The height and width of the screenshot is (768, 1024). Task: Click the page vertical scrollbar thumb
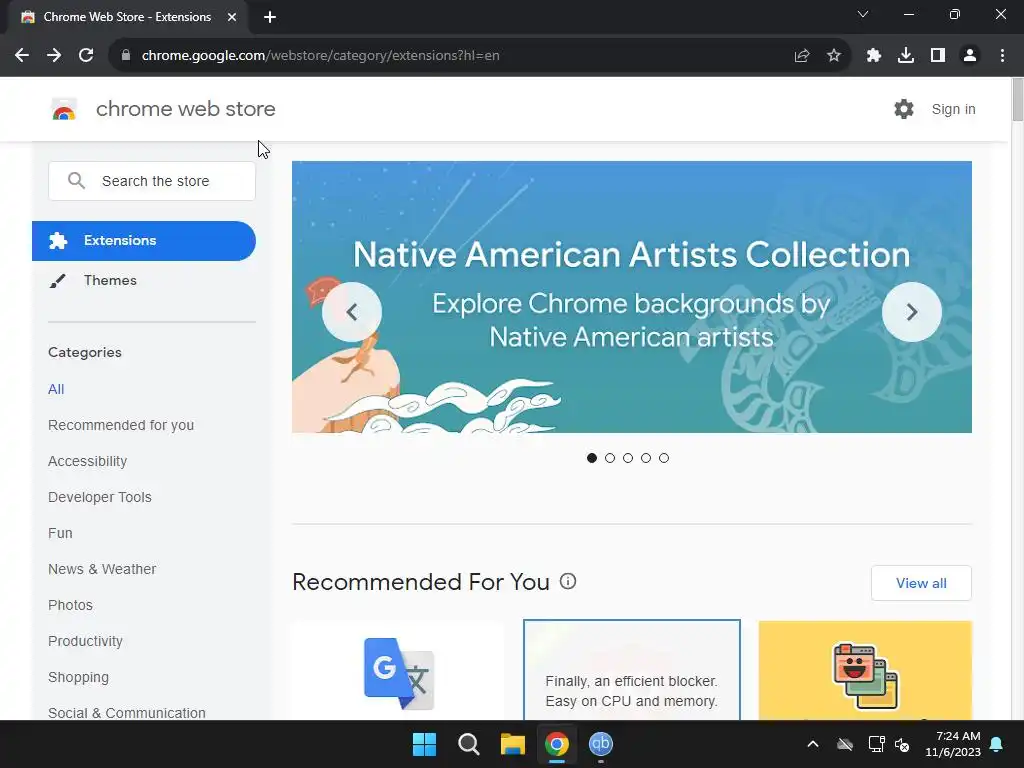pyautogui.click(x=1017, y=99)
